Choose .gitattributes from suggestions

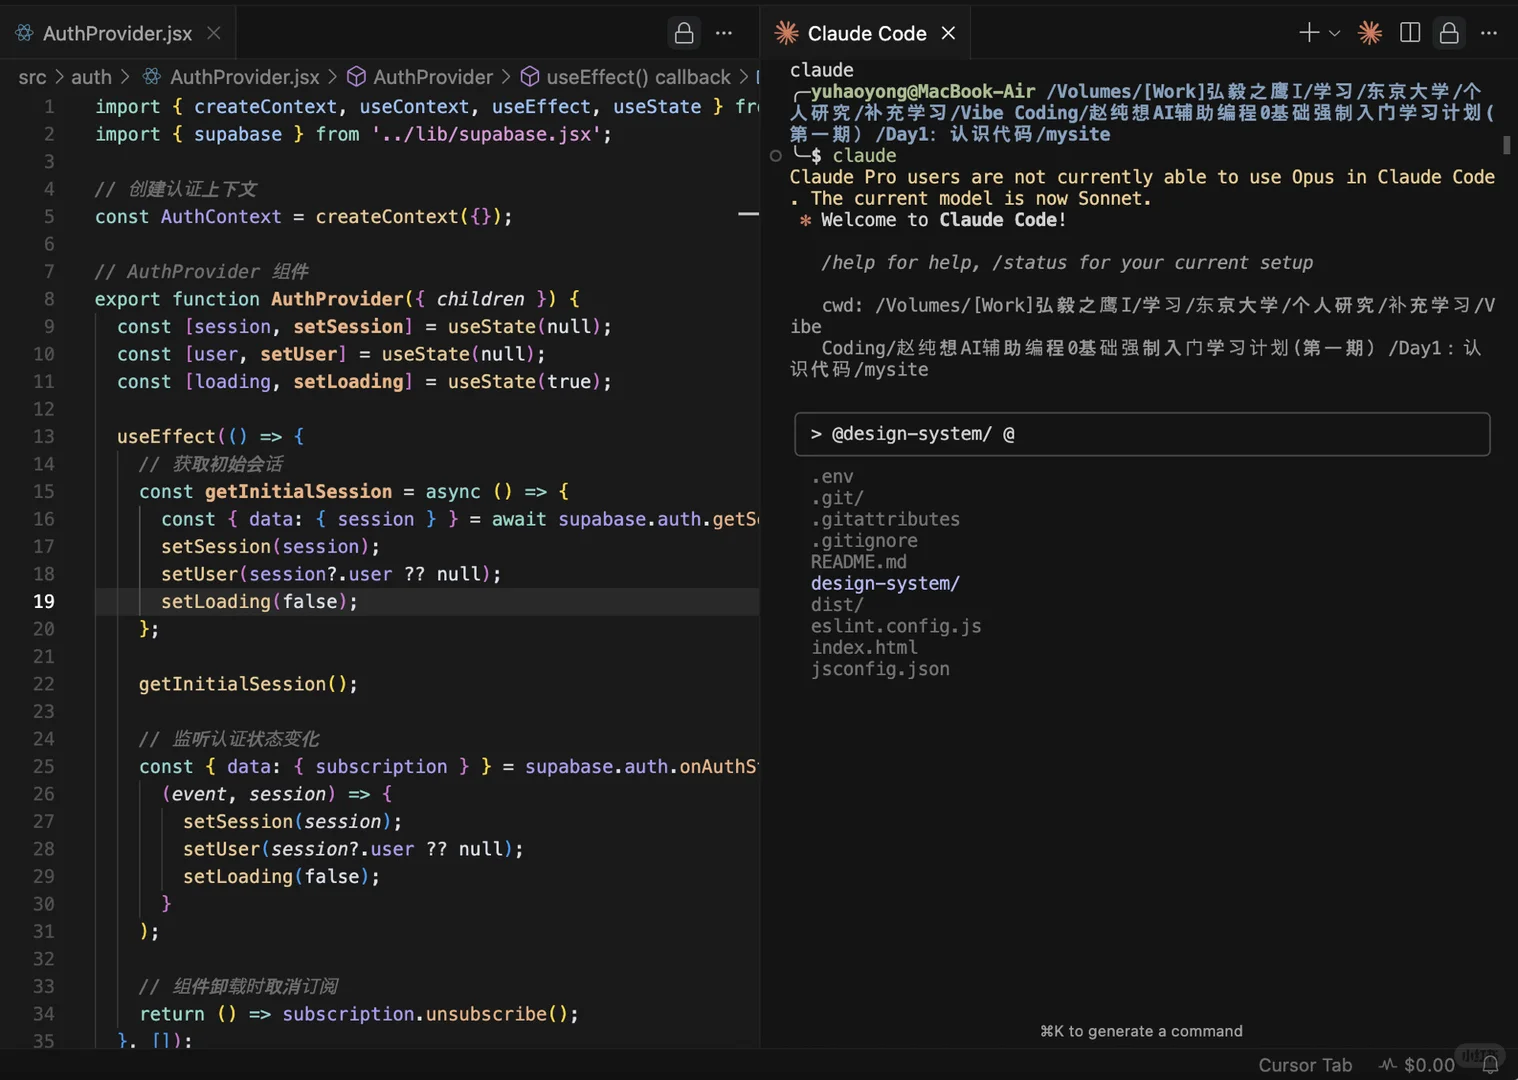[x=885, y=519]
